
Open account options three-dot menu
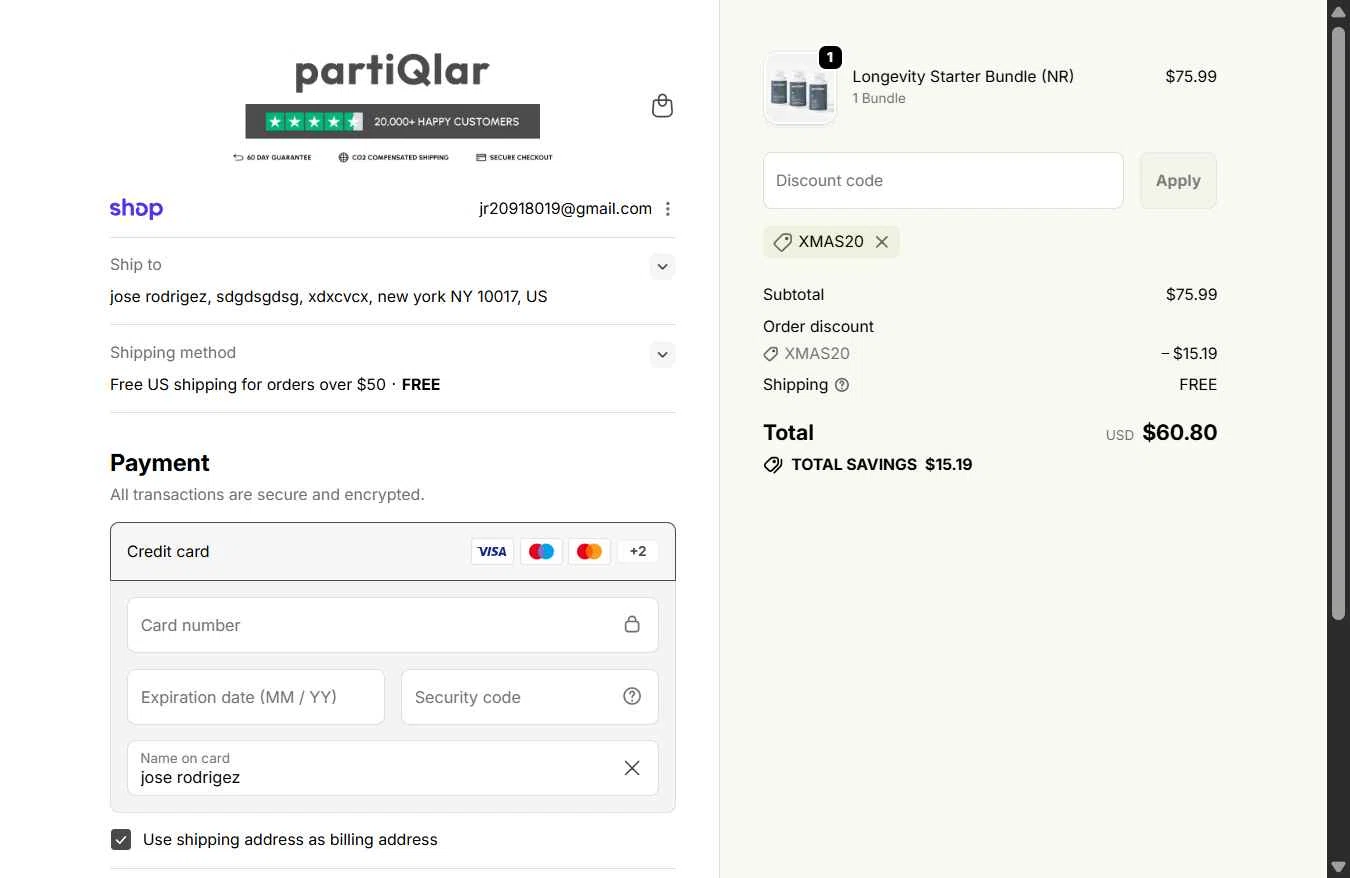pos(668,209)
